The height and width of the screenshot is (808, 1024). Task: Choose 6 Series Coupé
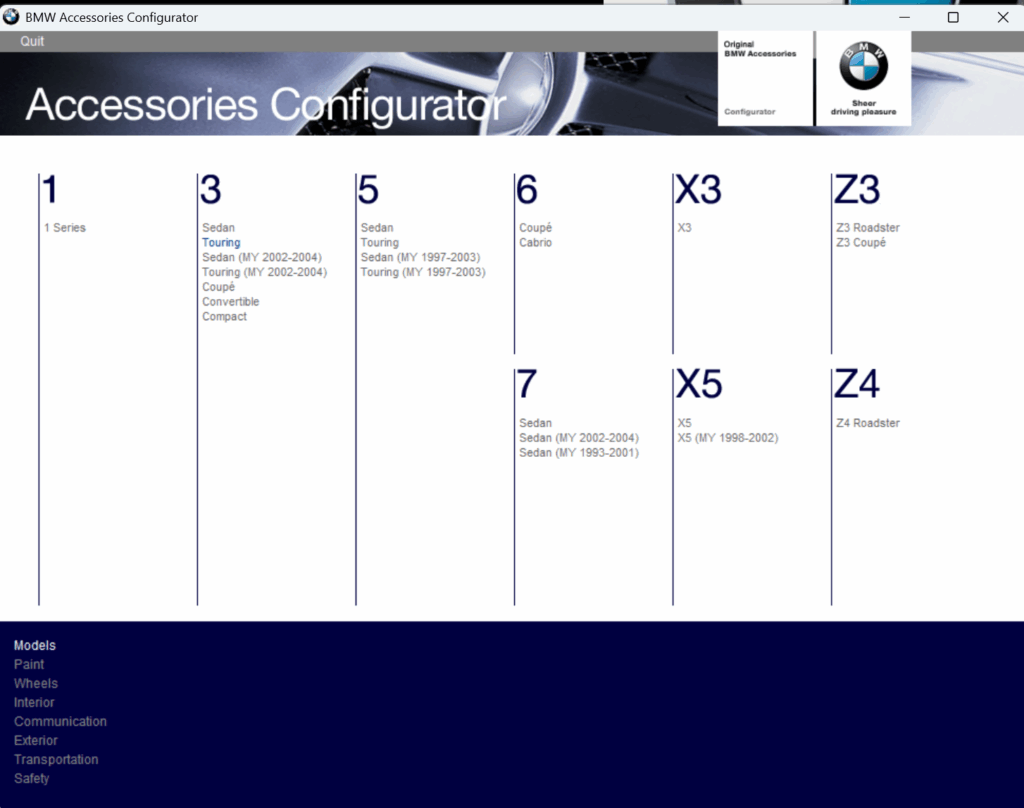536,227
